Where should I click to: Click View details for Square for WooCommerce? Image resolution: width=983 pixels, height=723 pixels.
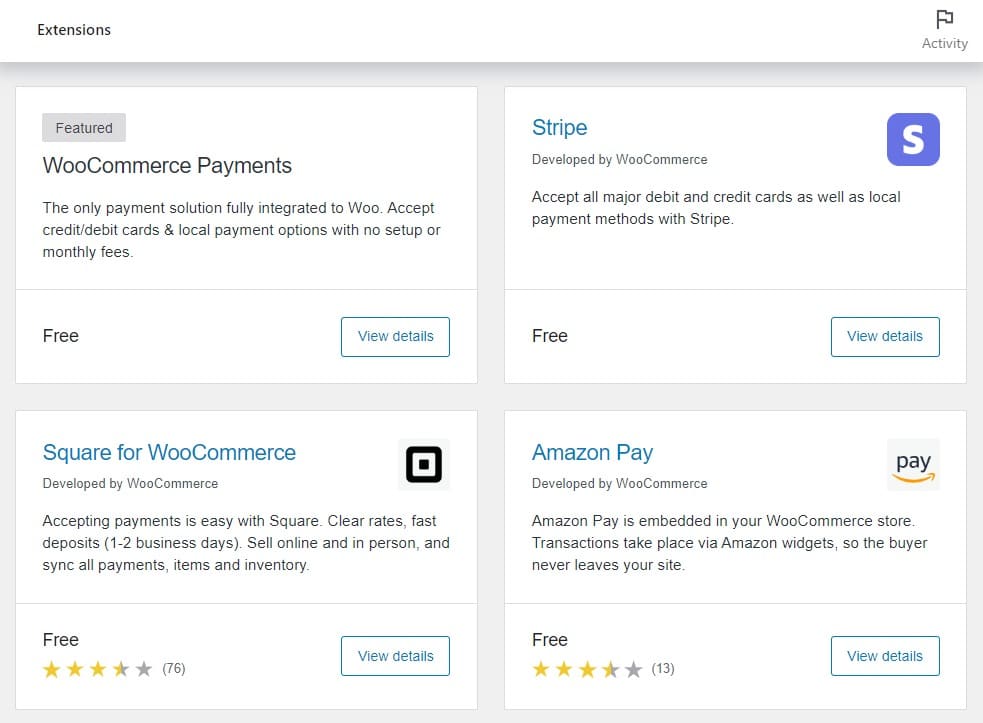(x=395, y=656)
